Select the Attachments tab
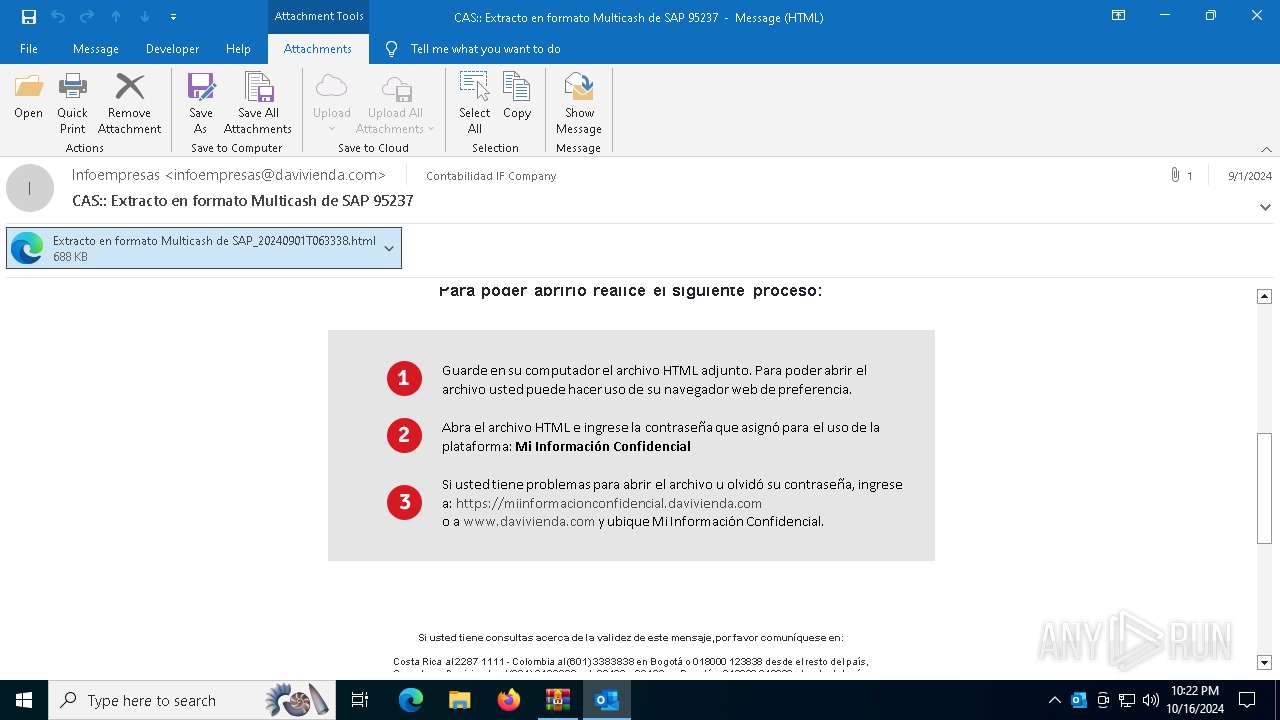1280x720 pixels. pos(318,49)
